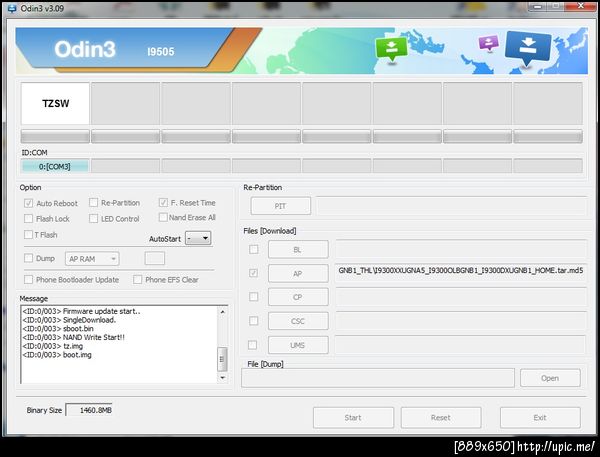Click the BL file button
600x457 pixels.
tap(298, 250)
